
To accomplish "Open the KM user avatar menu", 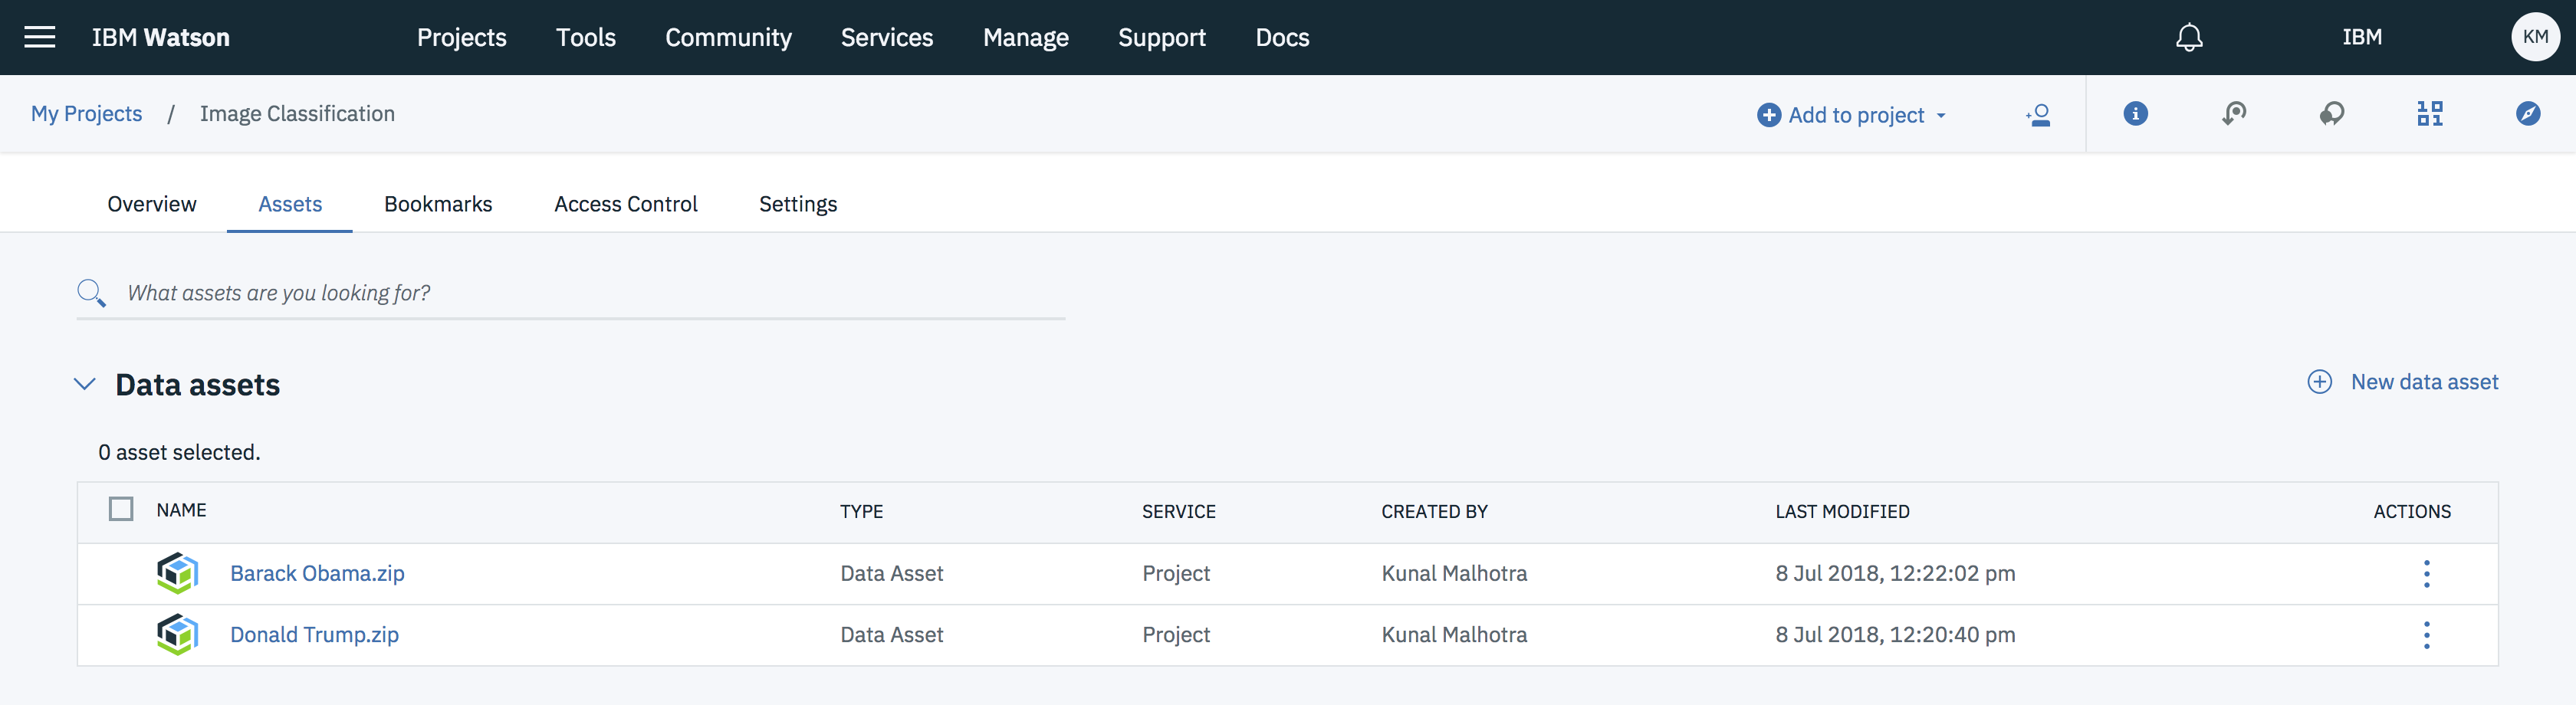I will pos(2534,37).
